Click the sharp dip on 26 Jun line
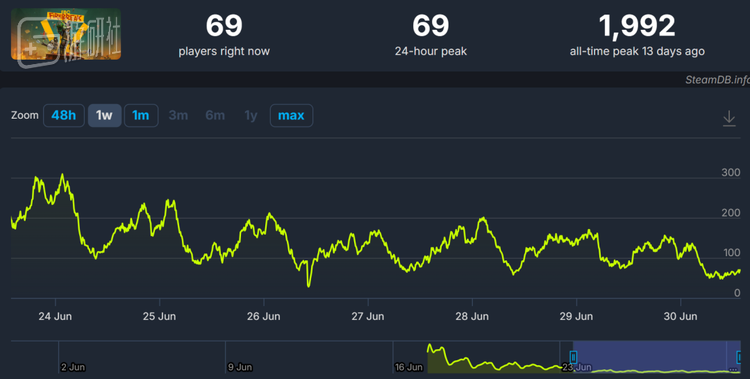This screenshot has width=750, height=379. [x=309, y=285]
